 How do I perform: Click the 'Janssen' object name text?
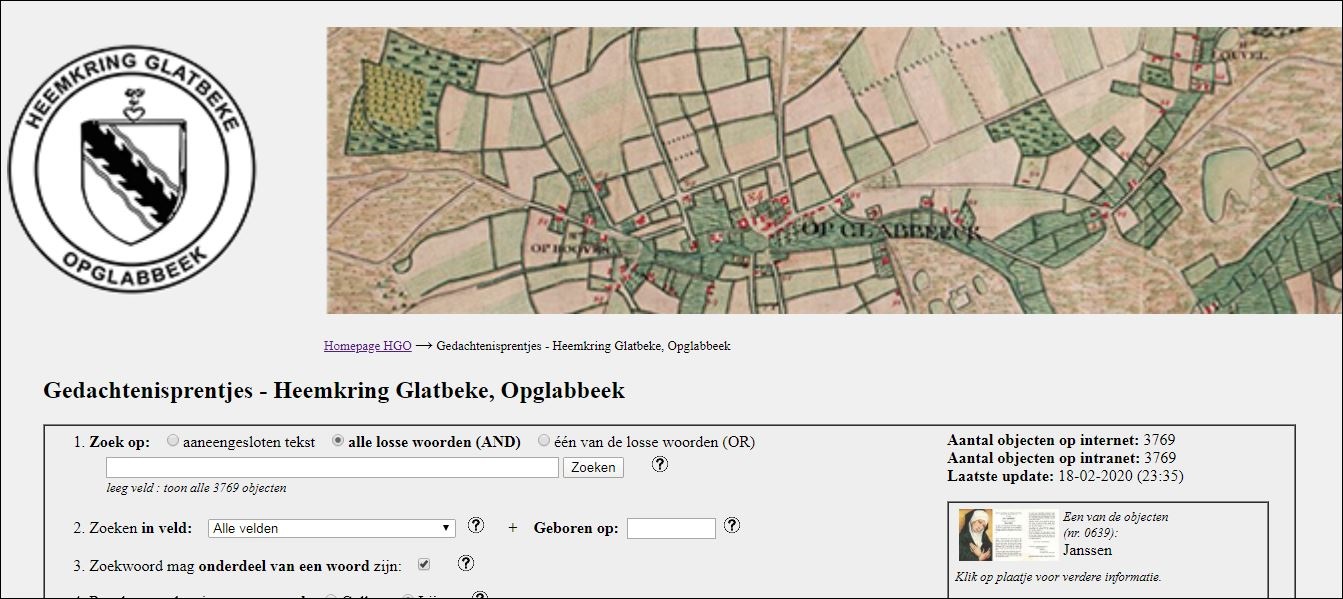click(x=1088, y=550)
